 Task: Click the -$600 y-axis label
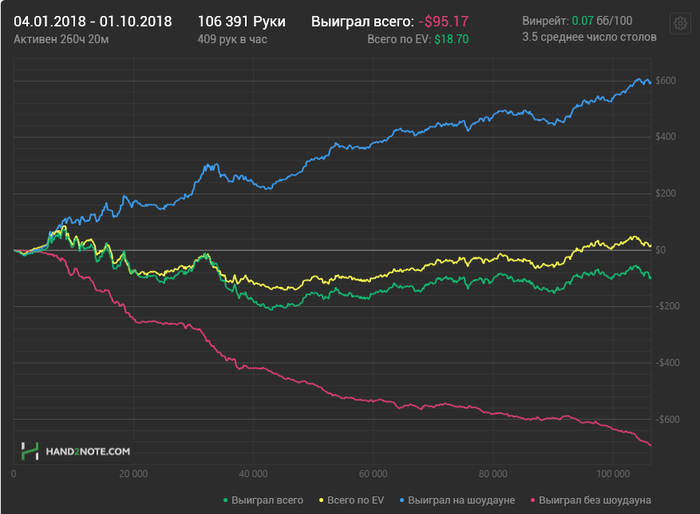point(667,419)
